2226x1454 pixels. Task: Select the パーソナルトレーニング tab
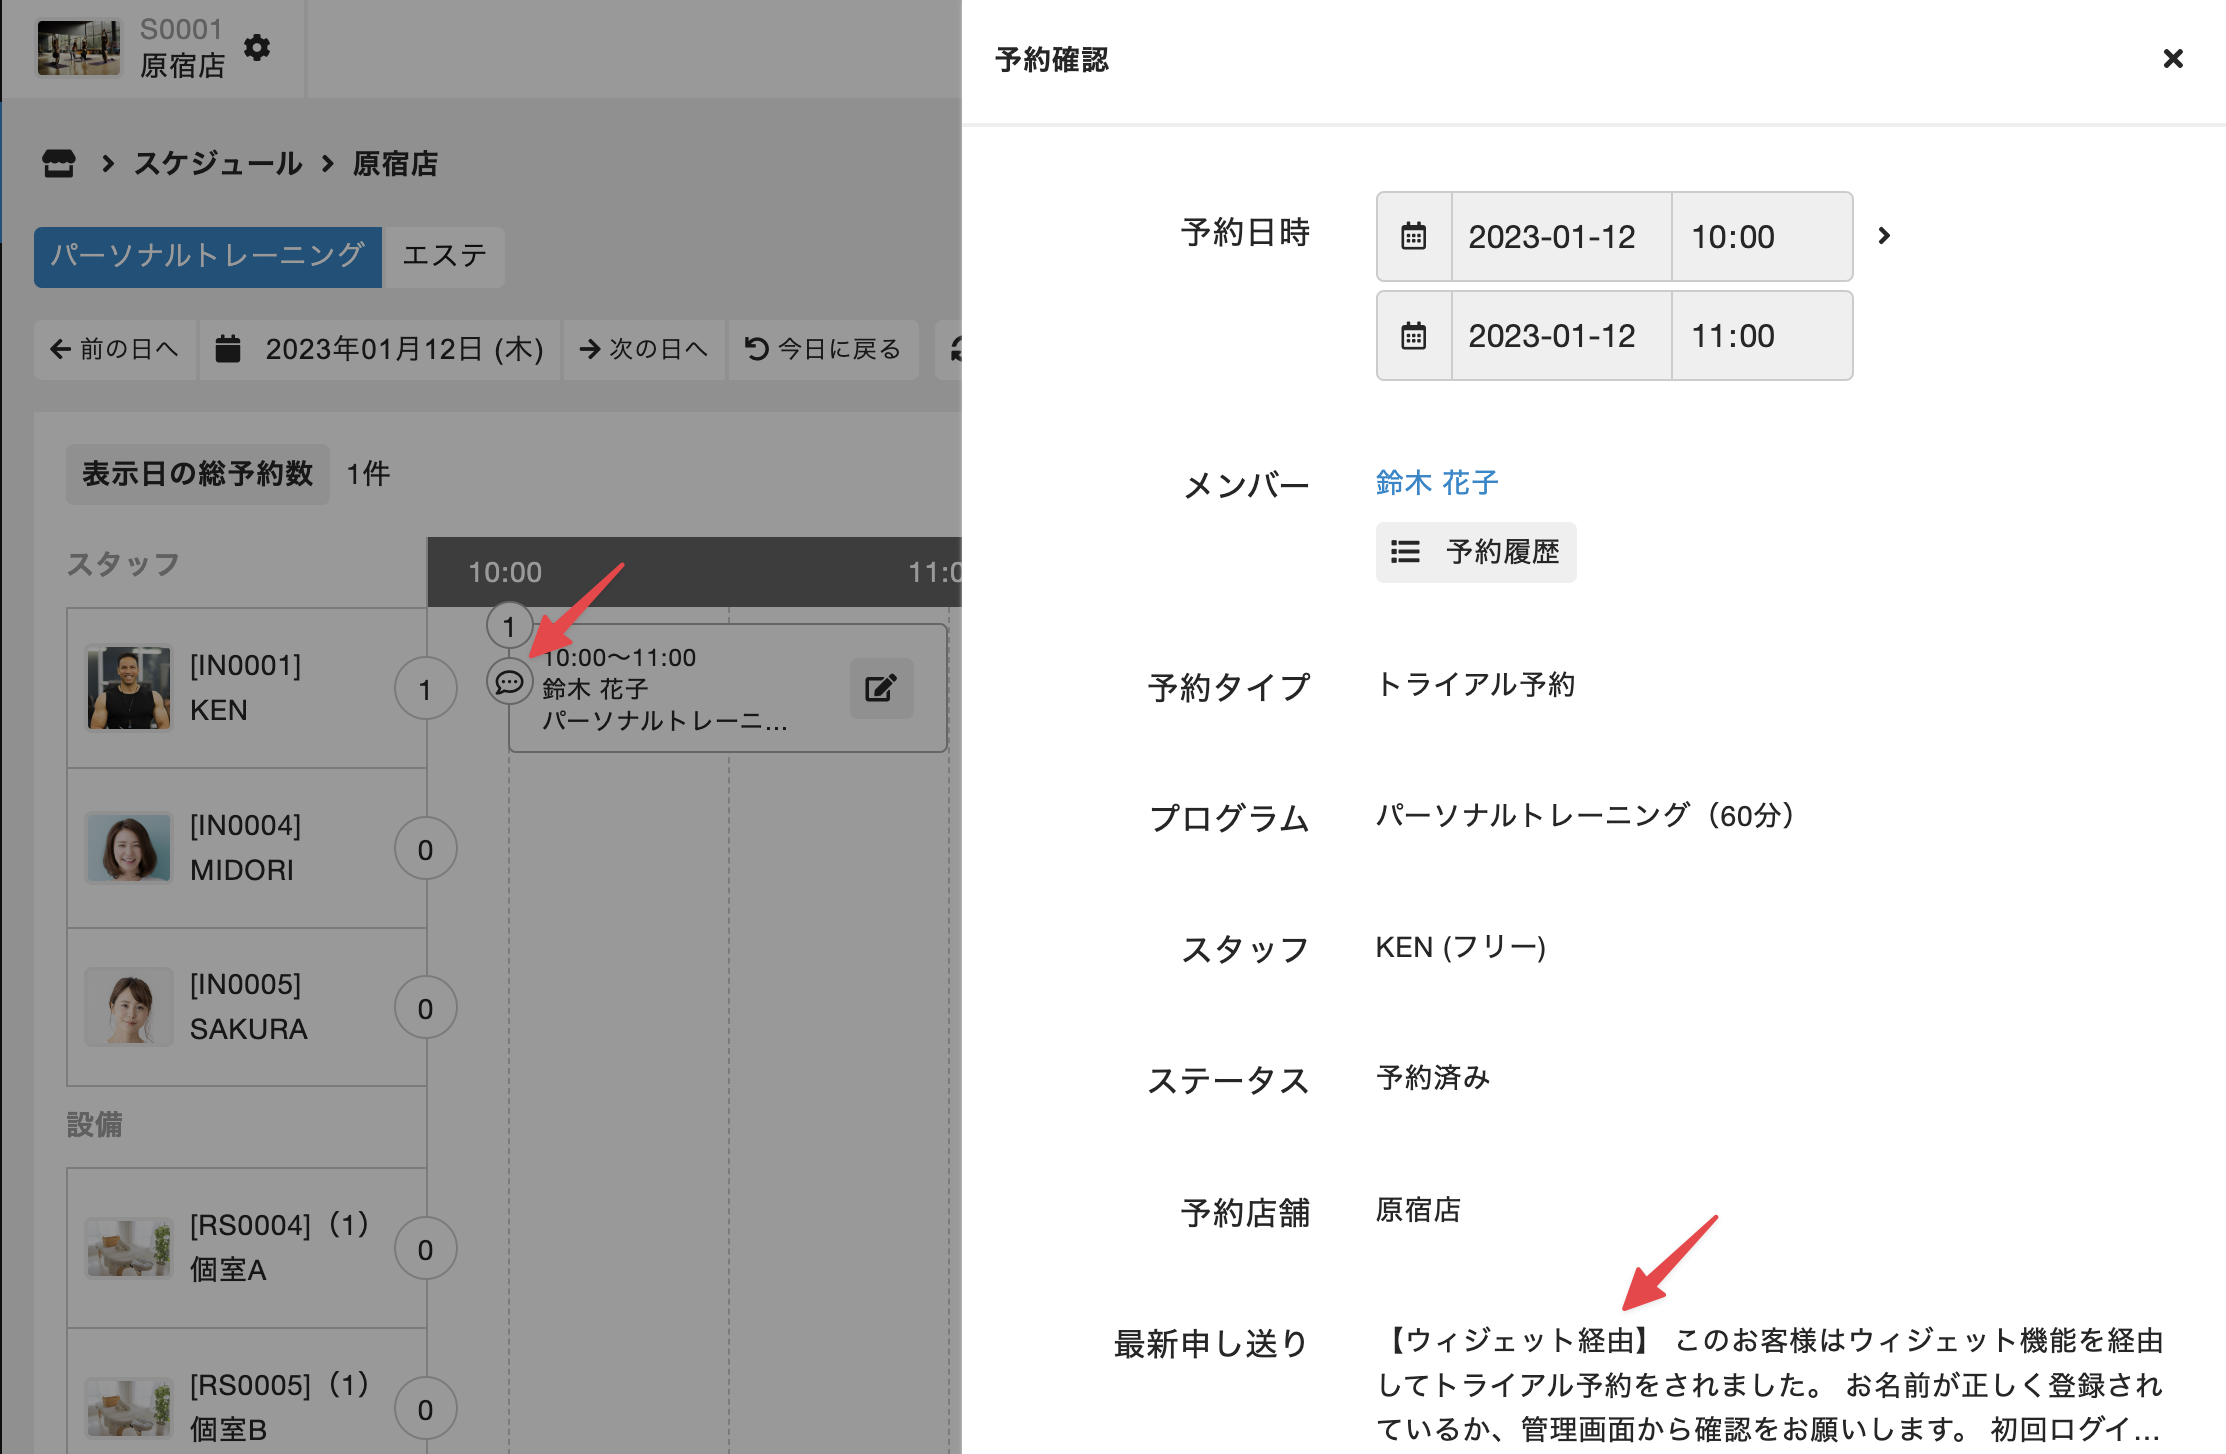tap(207, 256)
